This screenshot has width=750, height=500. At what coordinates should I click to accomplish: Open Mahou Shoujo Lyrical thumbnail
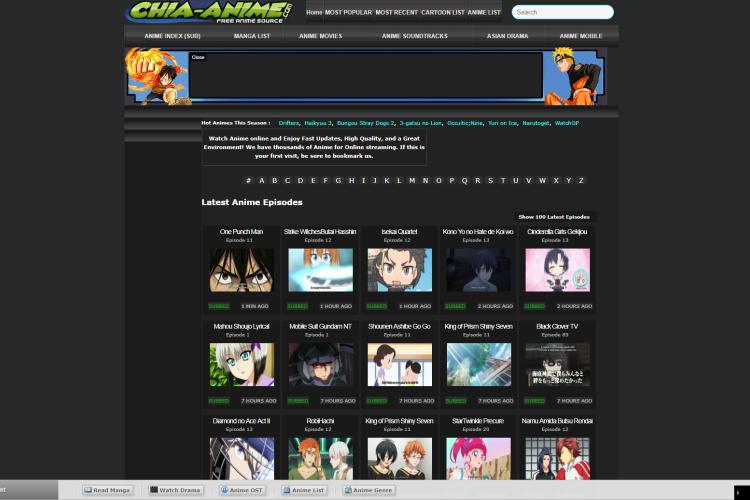point(242,365)
